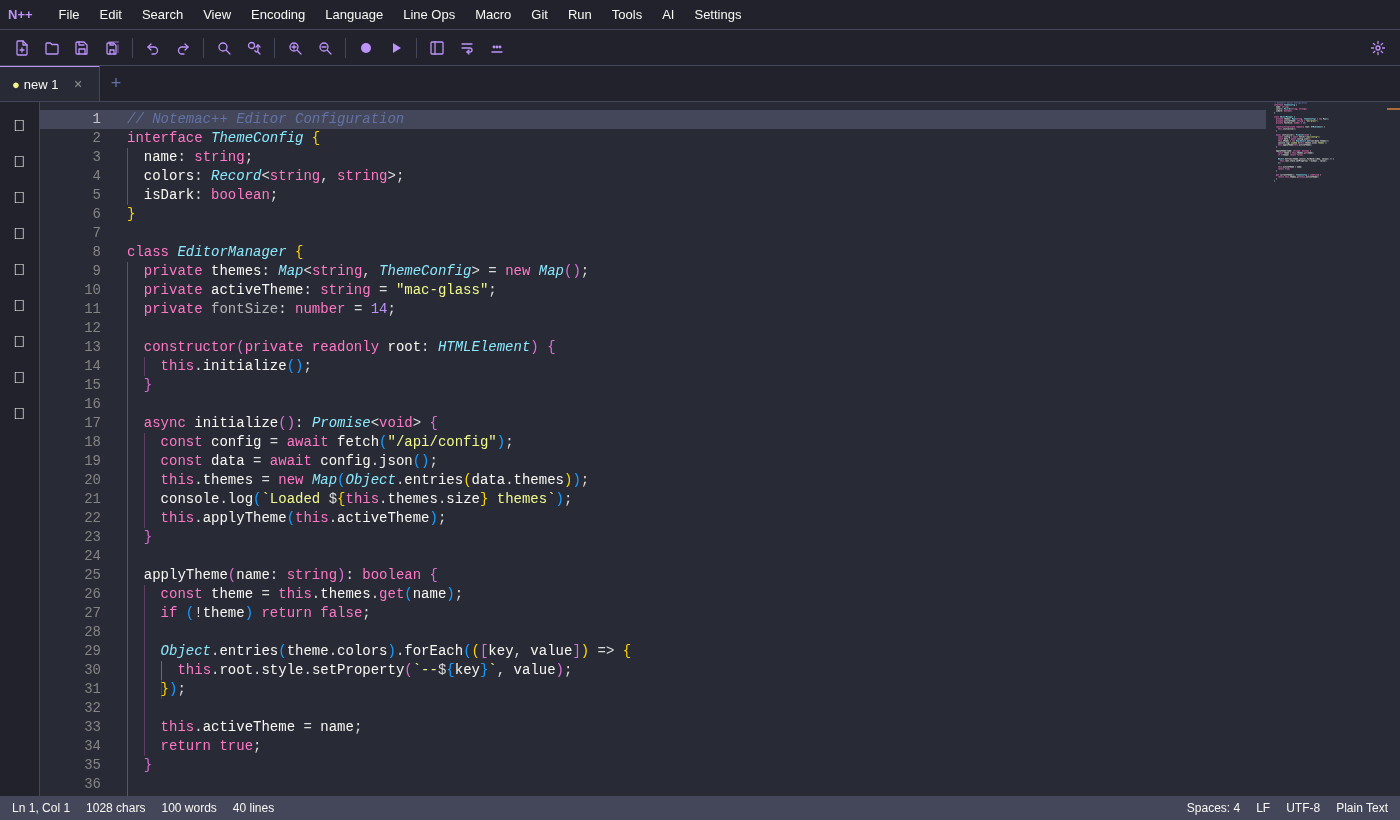Click the UTF-8 encoding in status bar
1400x820 pixels.
pos(1303,808)
